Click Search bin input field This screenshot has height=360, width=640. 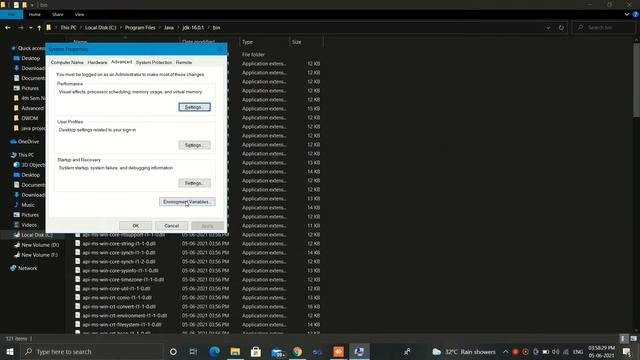click(604, 28)
